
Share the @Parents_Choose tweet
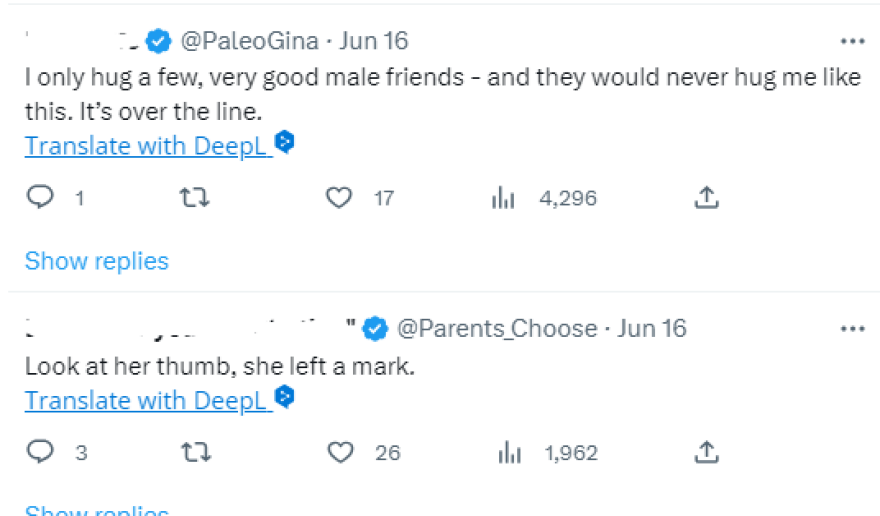706,453
